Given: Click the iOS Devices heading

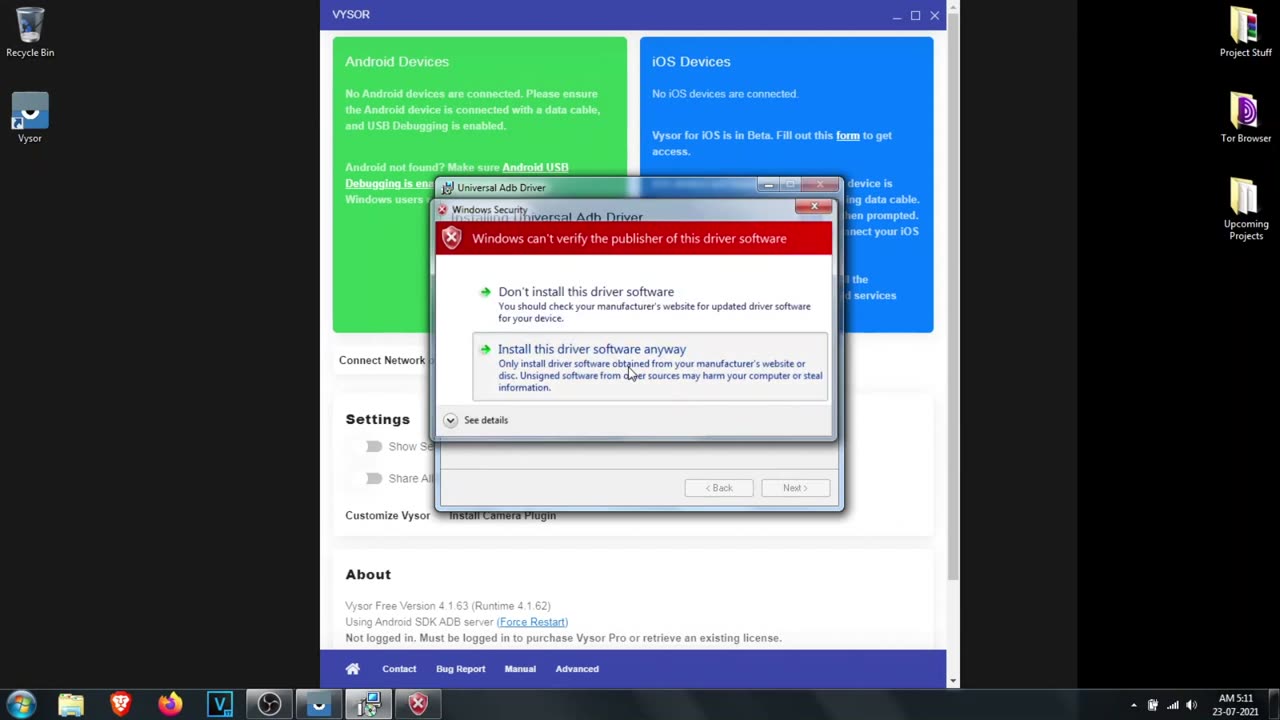Looking at the screenshot, I should (691, 61).
